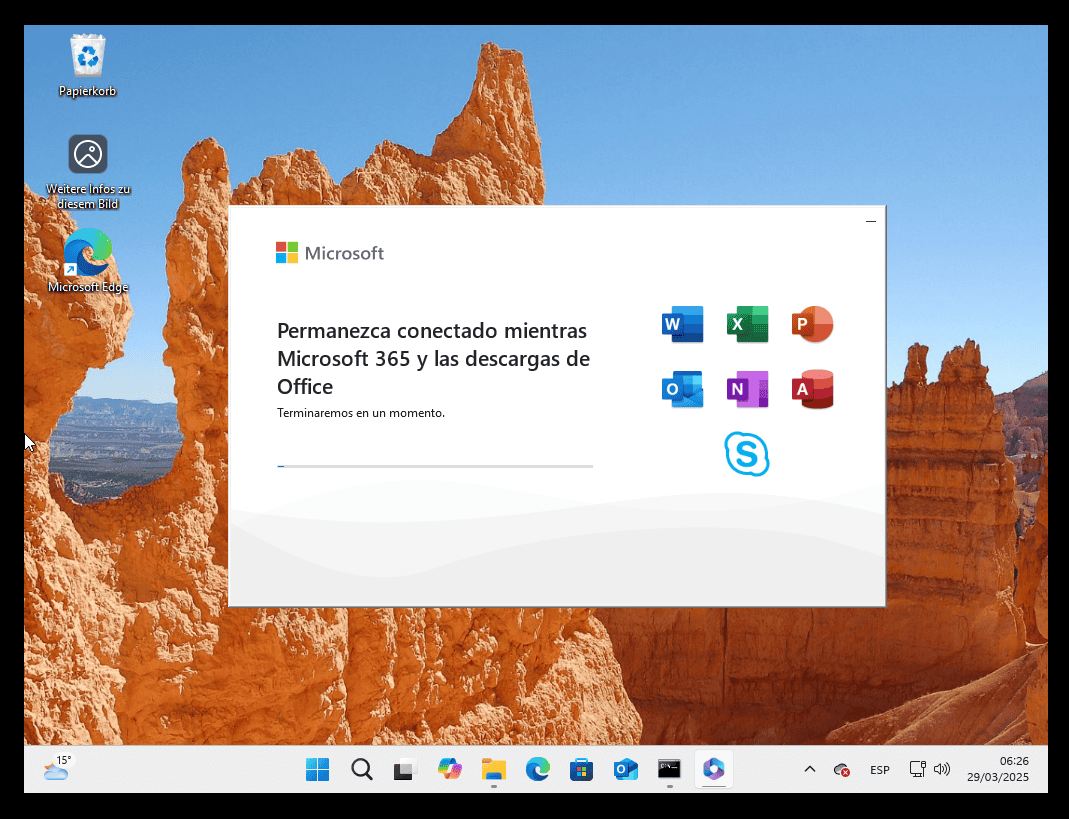Open the ESP input language switcher
The height and width of the screenshot is (819, 1069).
click(880, 769)
